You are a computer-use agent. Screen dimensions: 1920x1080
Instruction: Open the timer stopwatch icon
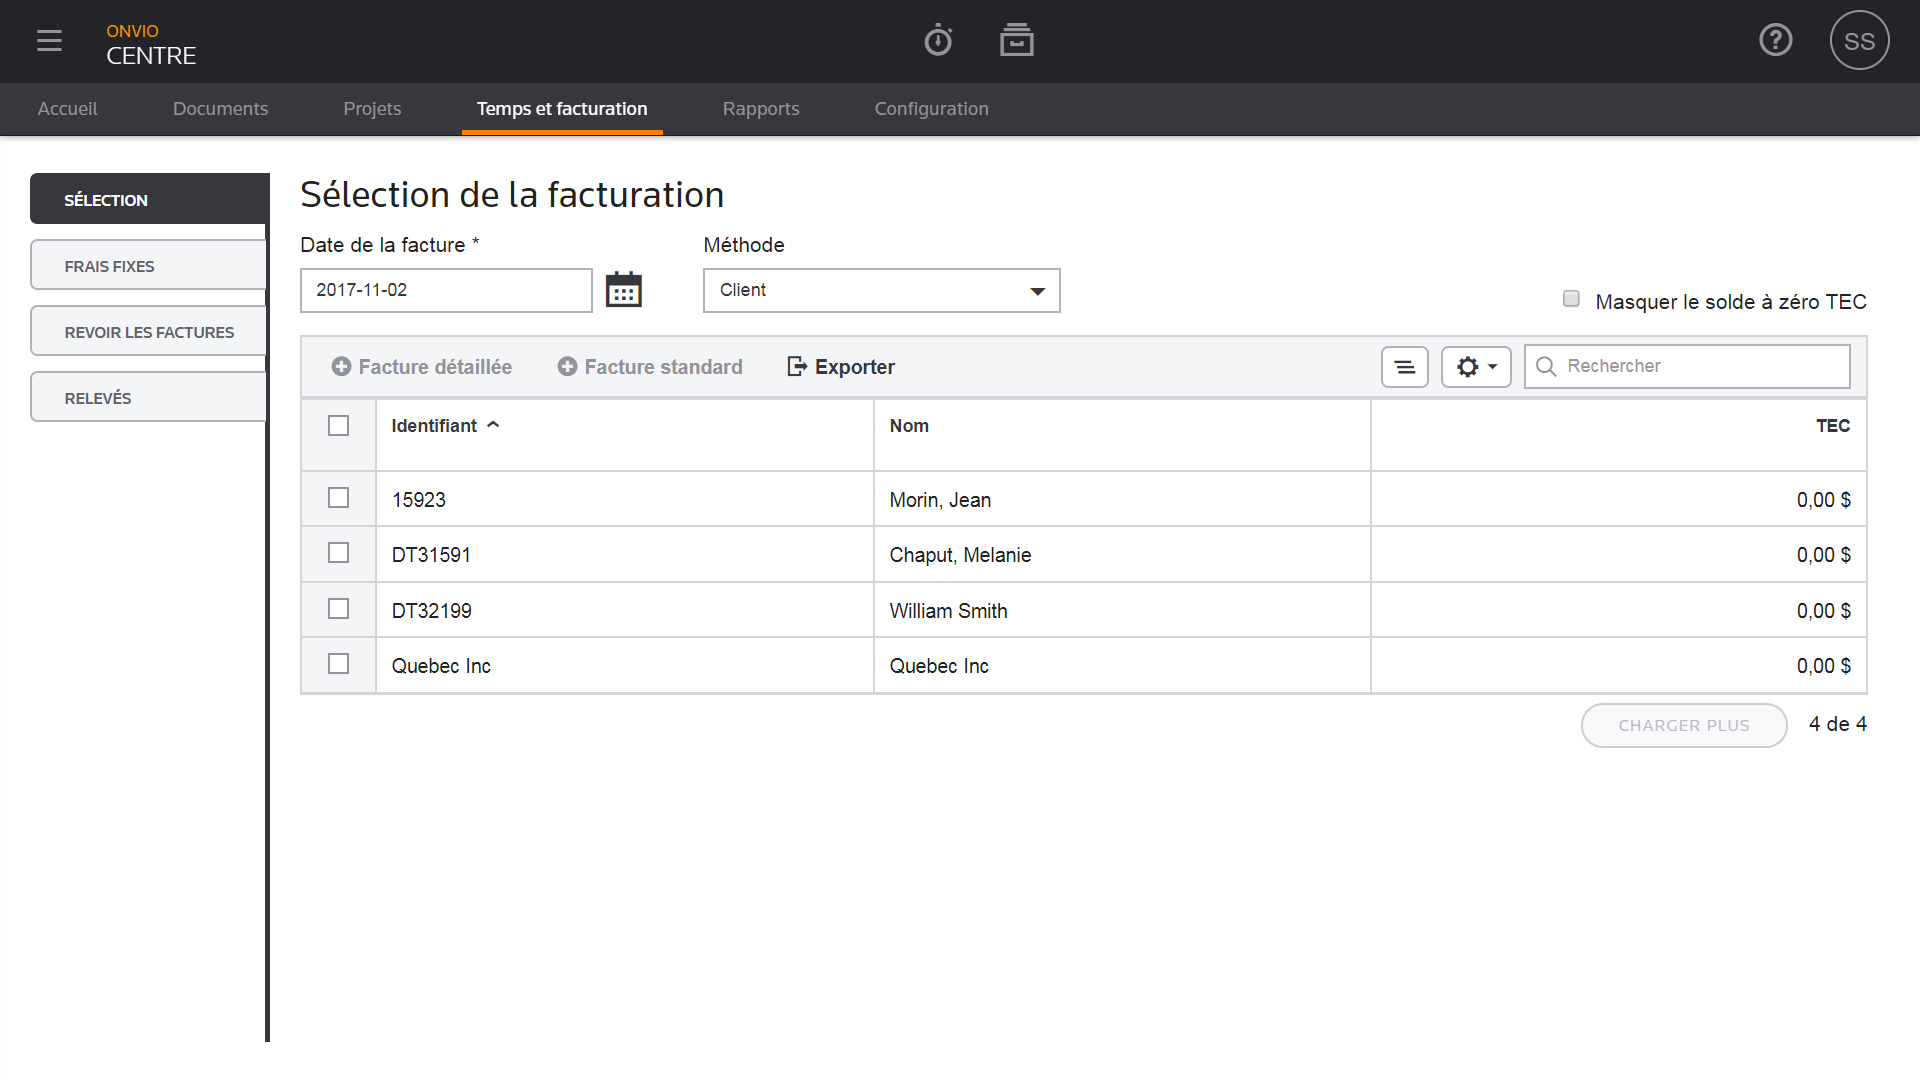pyautogui.click(x=938, y=41)
